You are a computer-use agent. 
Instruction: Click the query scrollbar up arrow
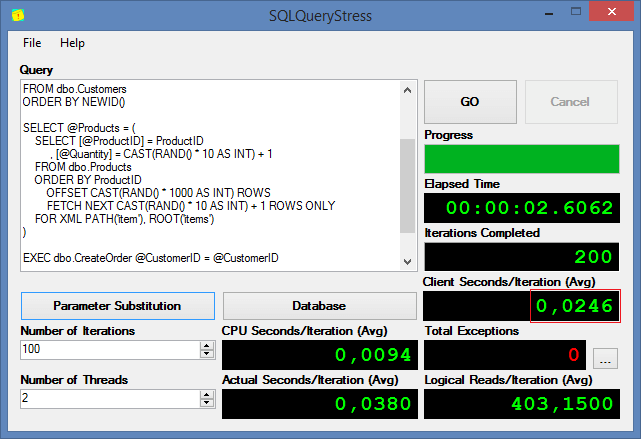click(407, 90)
